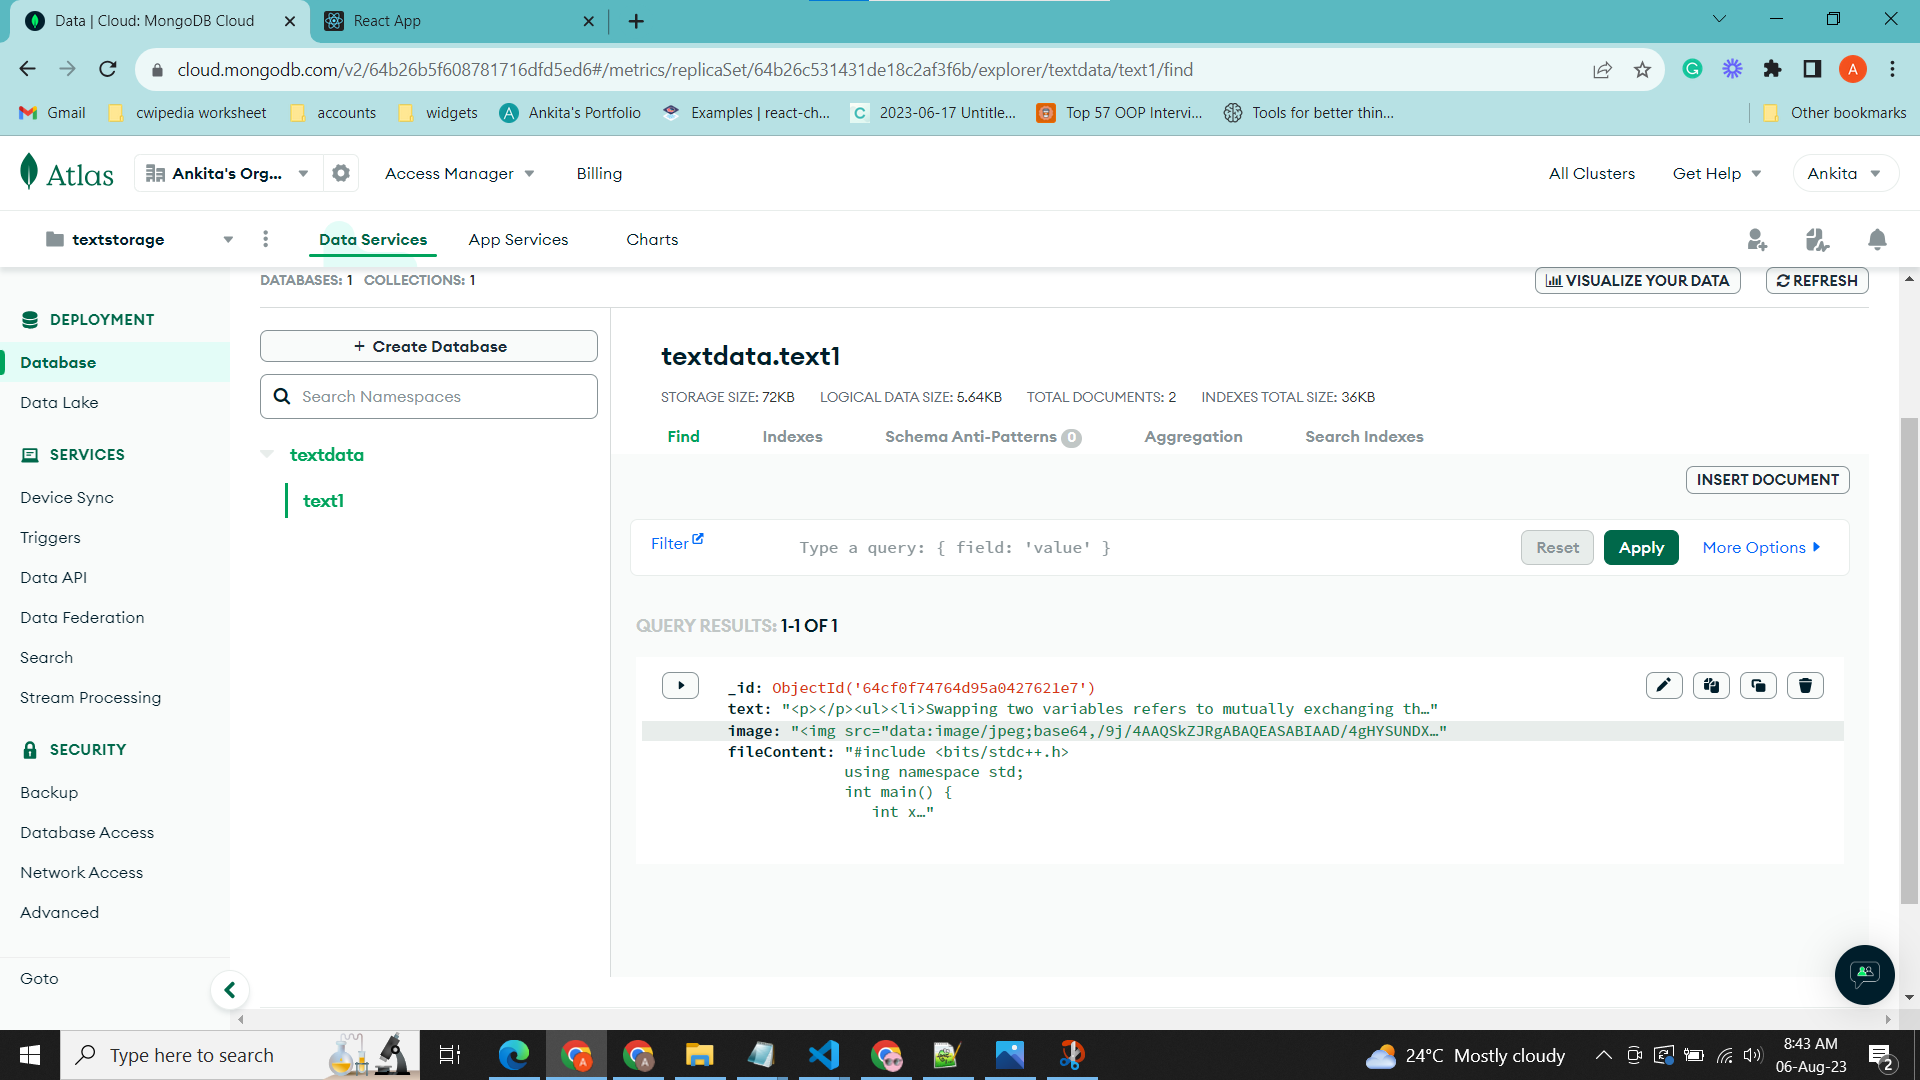Click the Insert Document button
Viewport: 1920px width, 1080px height.
point(1767,480)
